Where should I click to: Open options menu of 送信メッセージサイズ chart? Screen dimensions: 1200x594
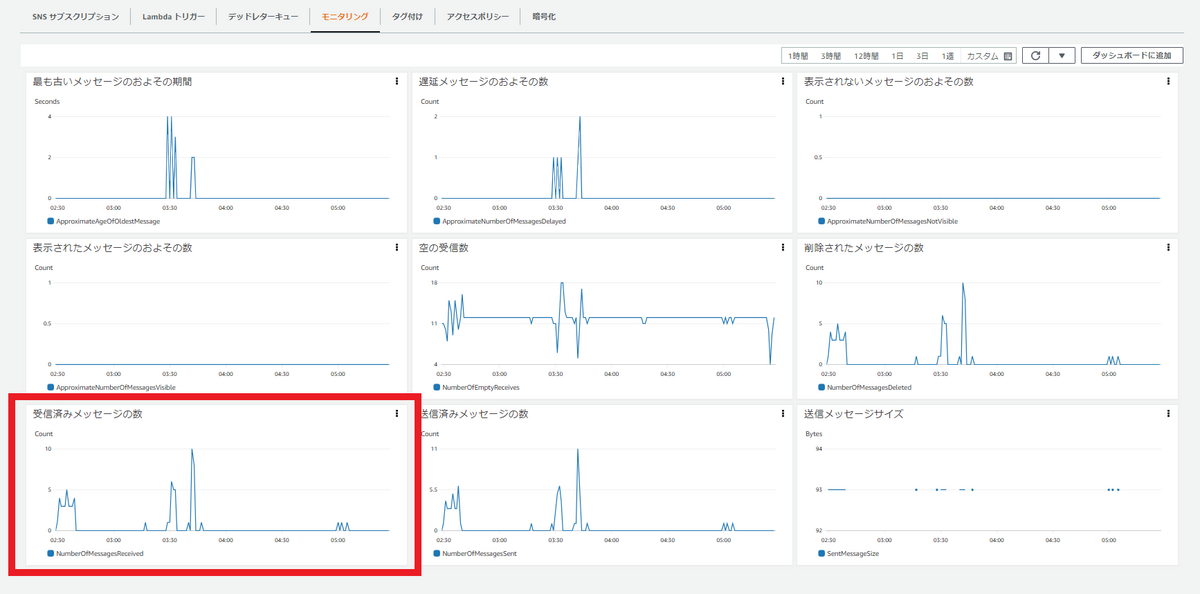[1166, 414]
